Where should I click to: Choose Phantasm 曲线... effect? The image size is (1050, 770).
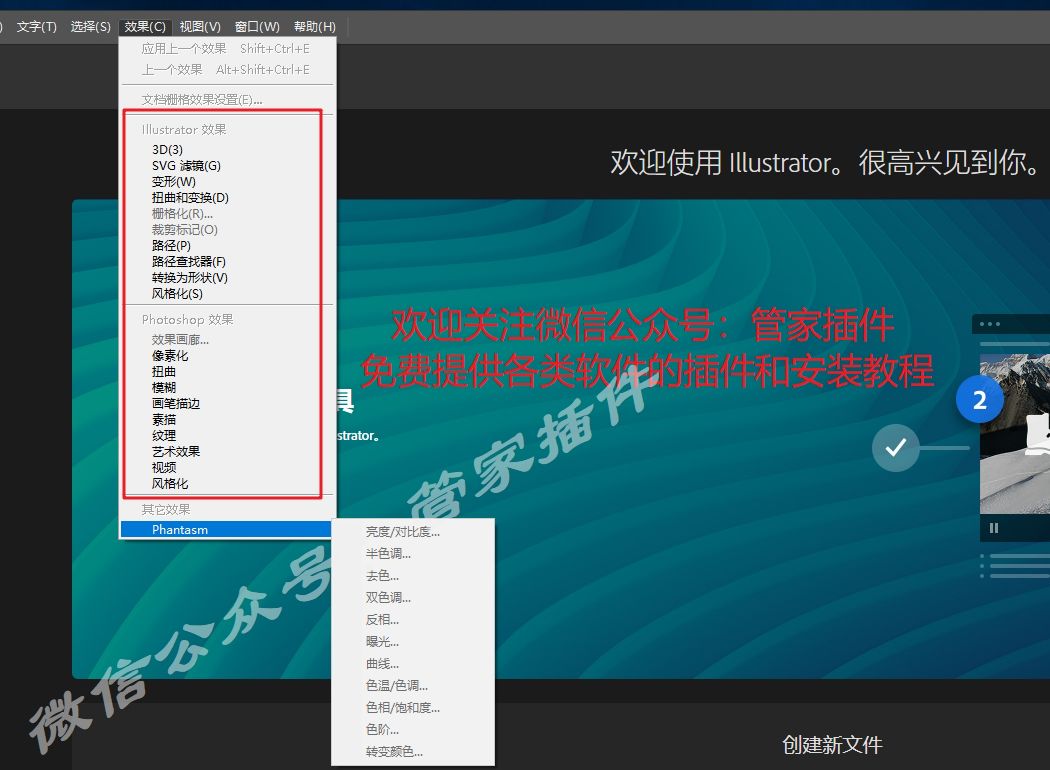coord(413,664)
